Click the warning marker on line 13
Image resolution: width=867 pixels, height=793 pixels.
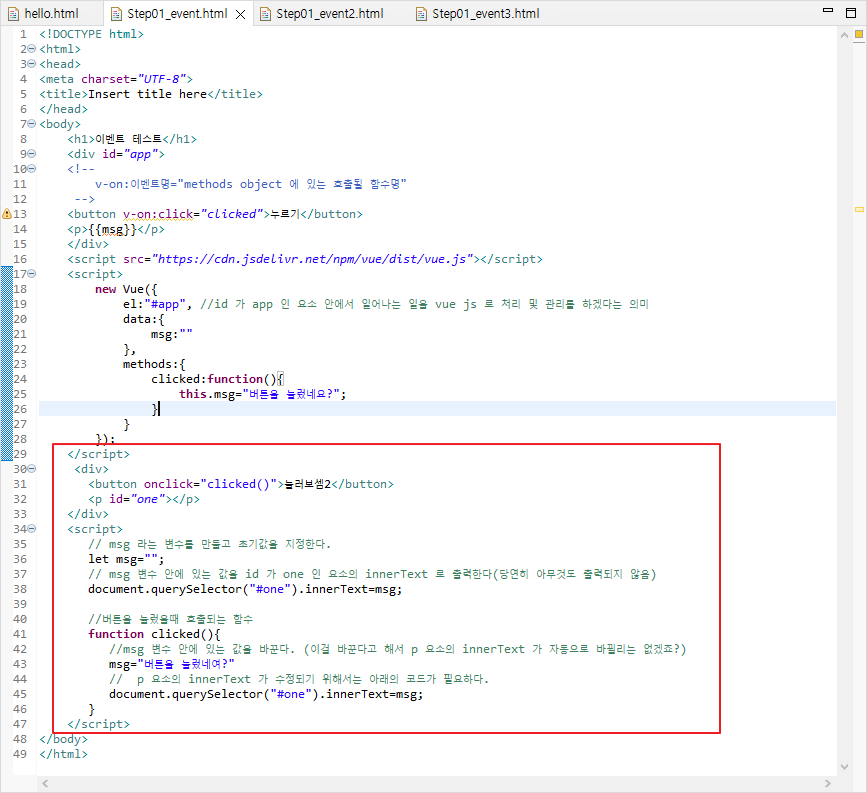(x=7, y=213)
